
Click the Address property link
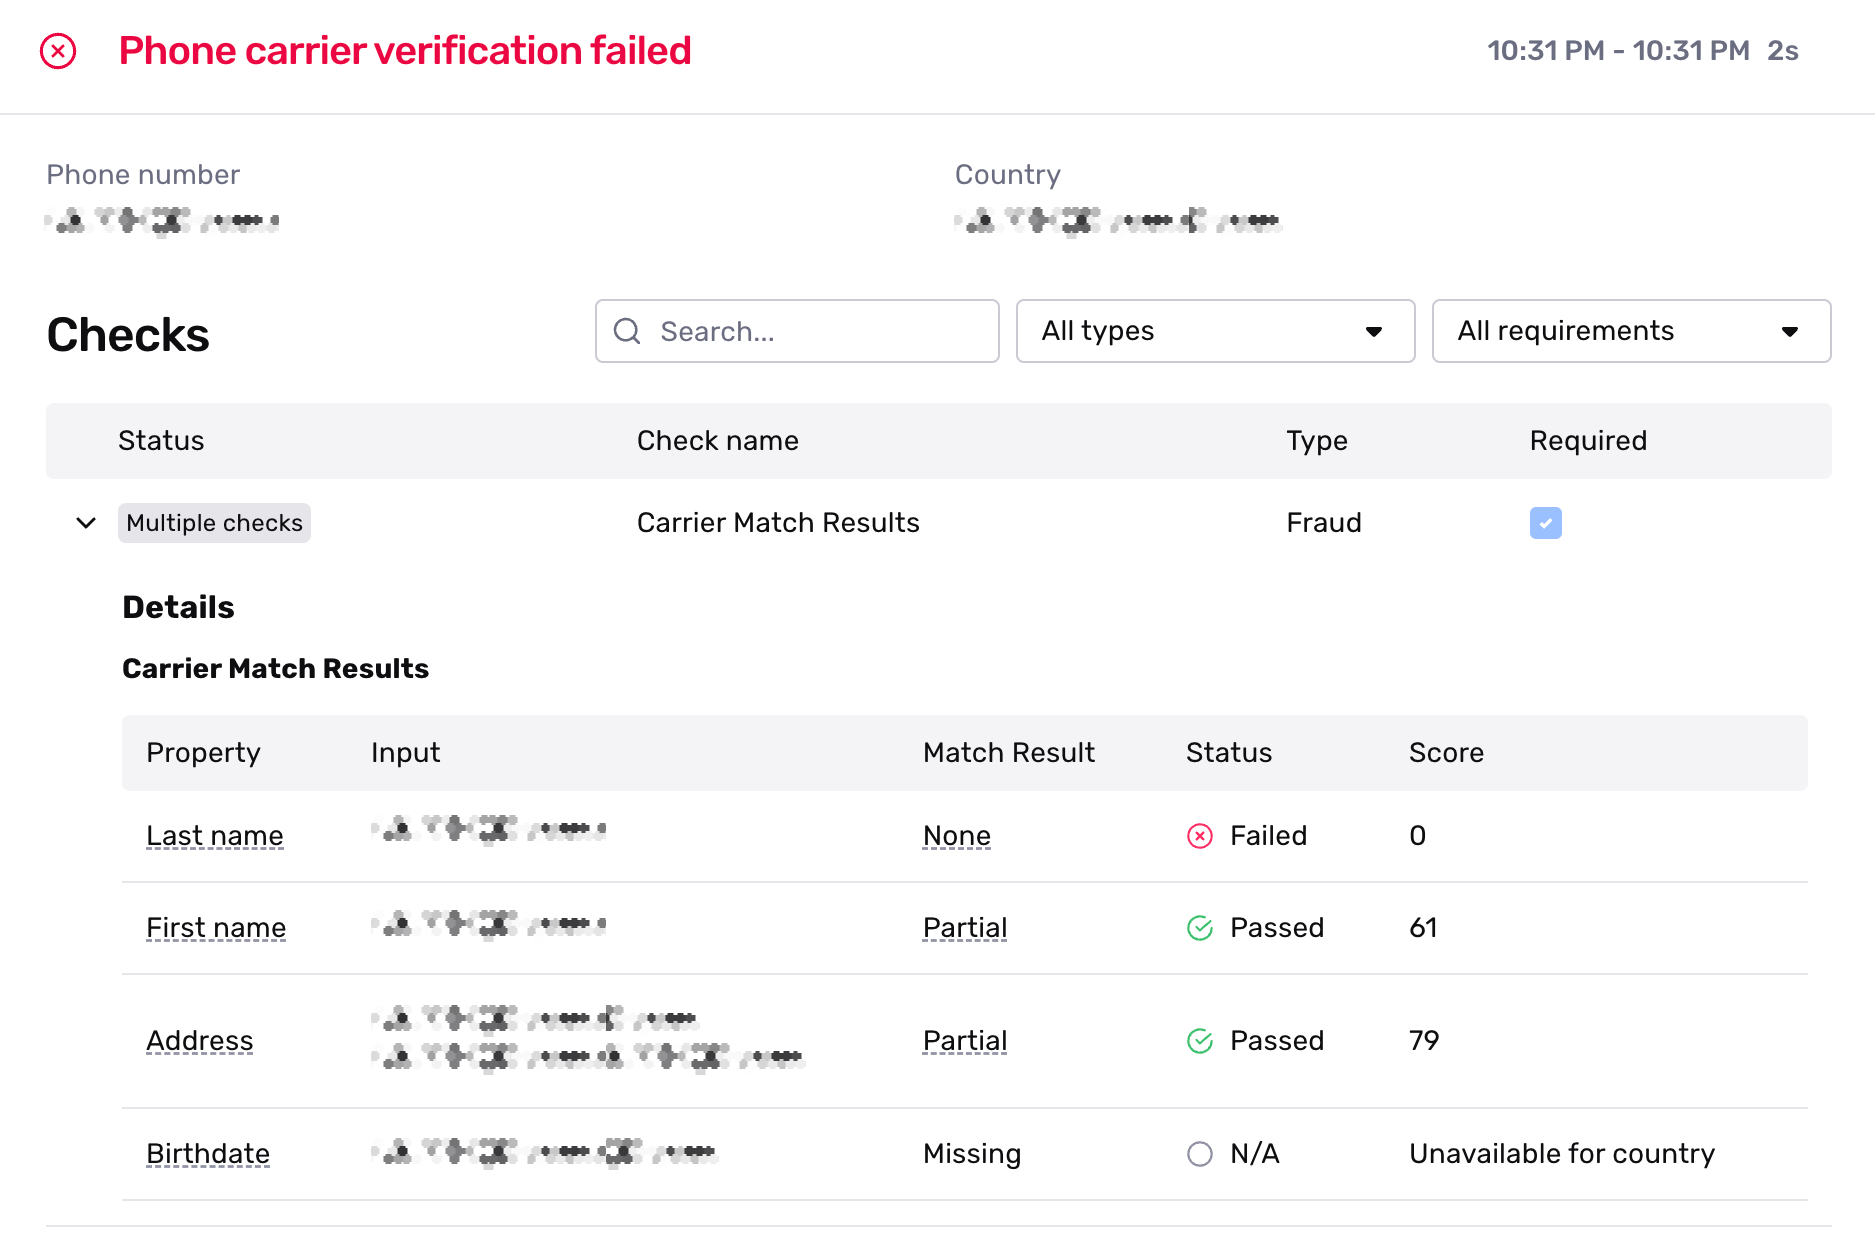click(200, 1041)
